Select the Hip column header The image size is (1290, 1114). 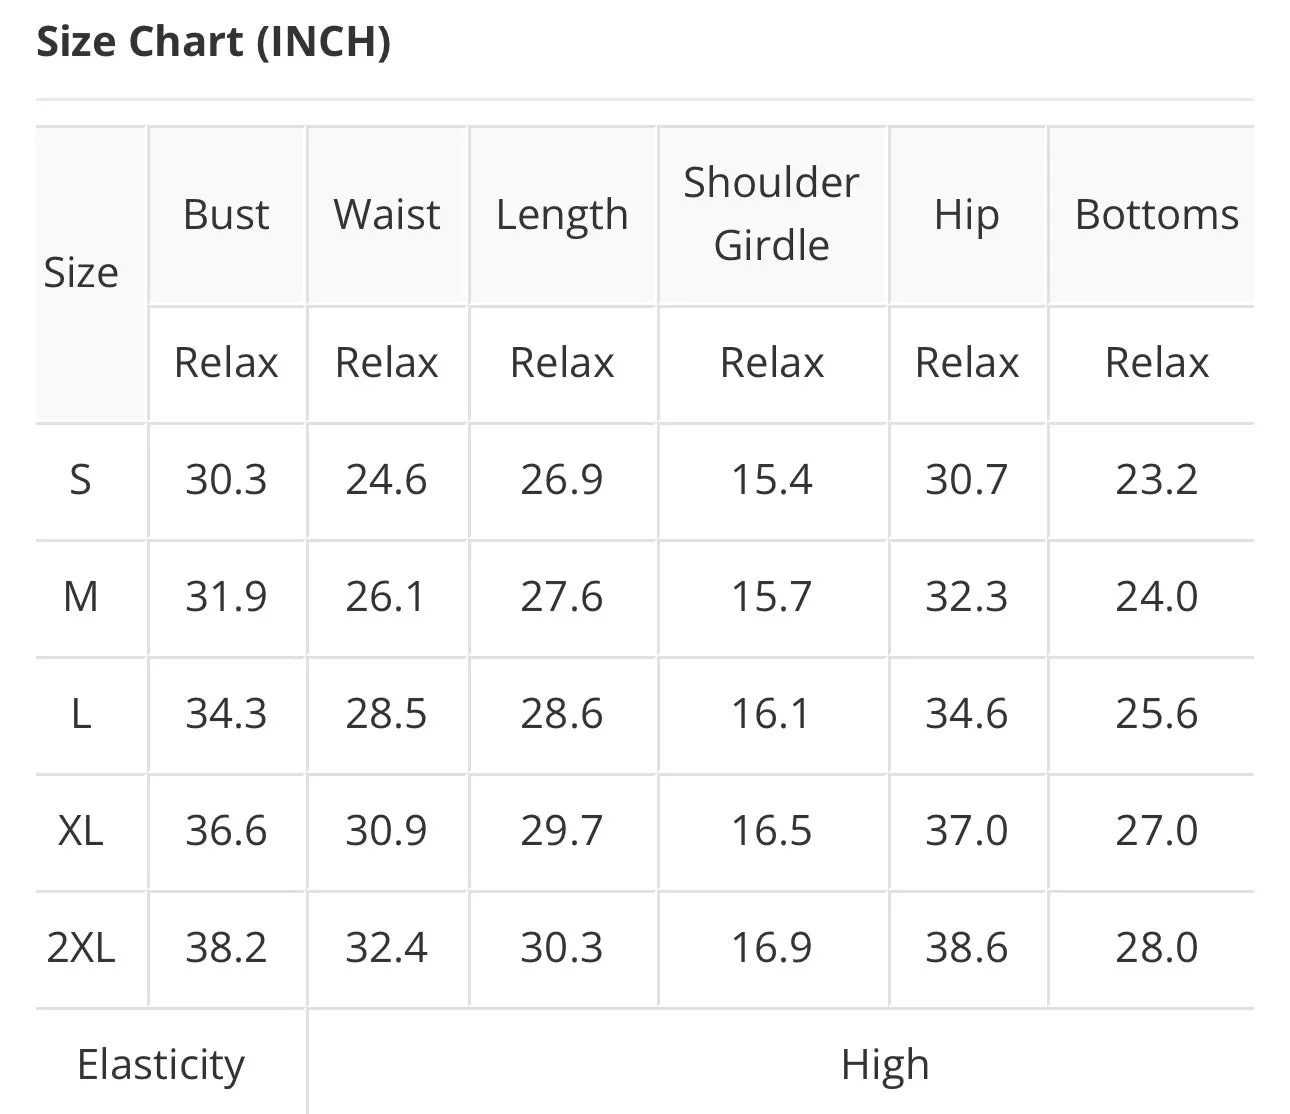point(967,217)
